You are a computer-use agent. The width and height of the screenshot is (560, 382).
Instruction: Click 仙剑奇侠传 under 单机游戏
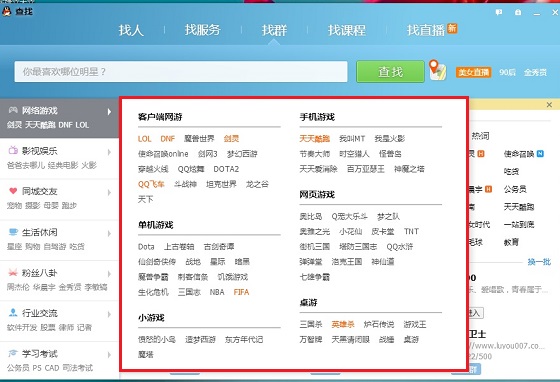coord(157,262)
